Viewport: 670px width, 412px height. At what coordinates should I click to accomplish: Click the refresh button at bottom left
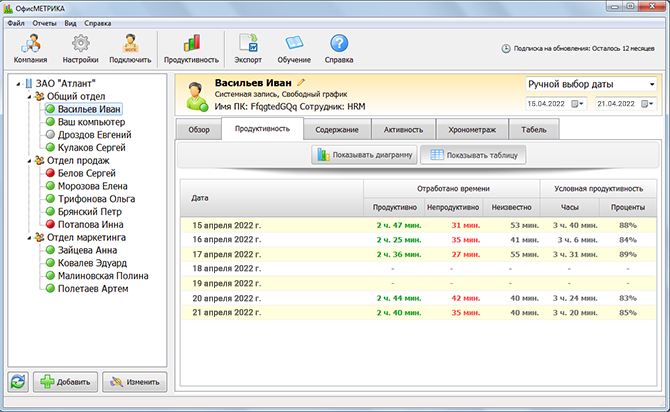pos(17,381)
